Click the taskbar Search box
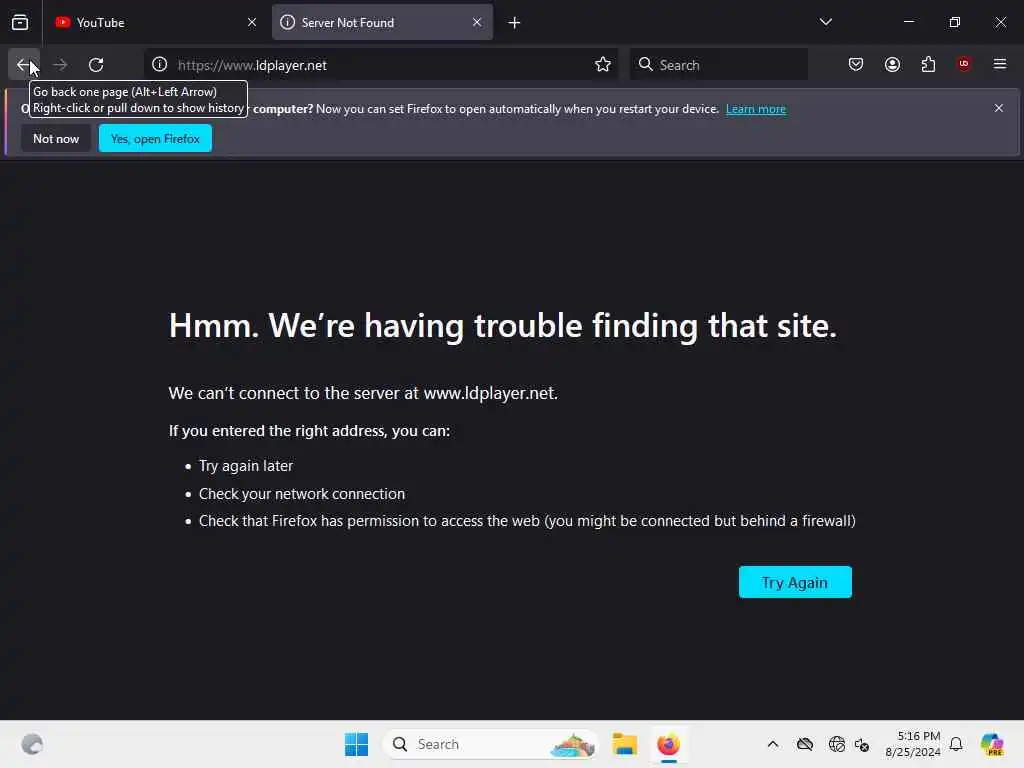The width and height of the screenshot is (1024, 768). coord(491,744)
